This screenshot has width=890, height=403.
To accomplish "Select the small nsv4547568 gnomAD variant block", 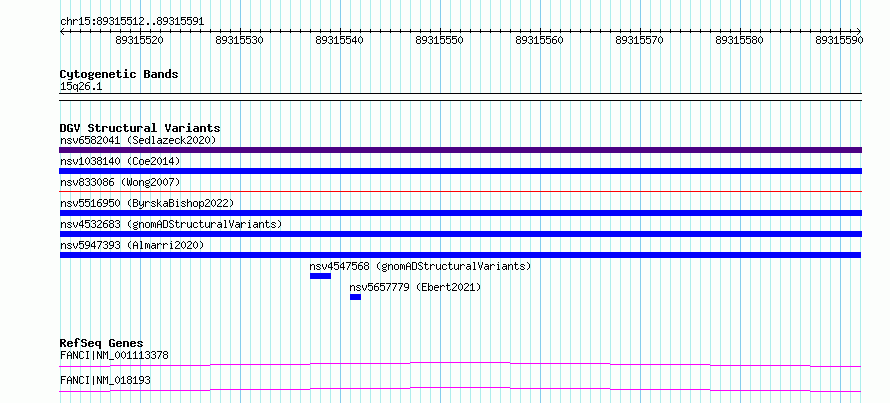I will point(320,276).
